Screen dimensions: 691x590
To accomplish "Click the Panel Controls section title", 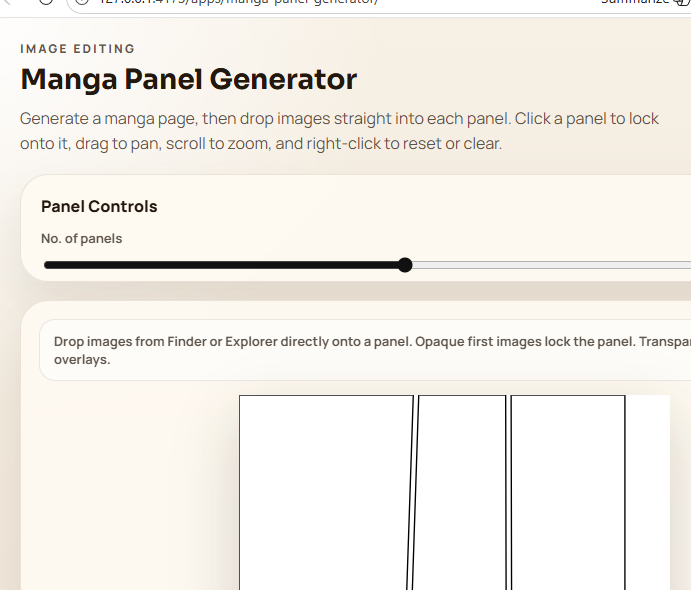I will (99, 207).
